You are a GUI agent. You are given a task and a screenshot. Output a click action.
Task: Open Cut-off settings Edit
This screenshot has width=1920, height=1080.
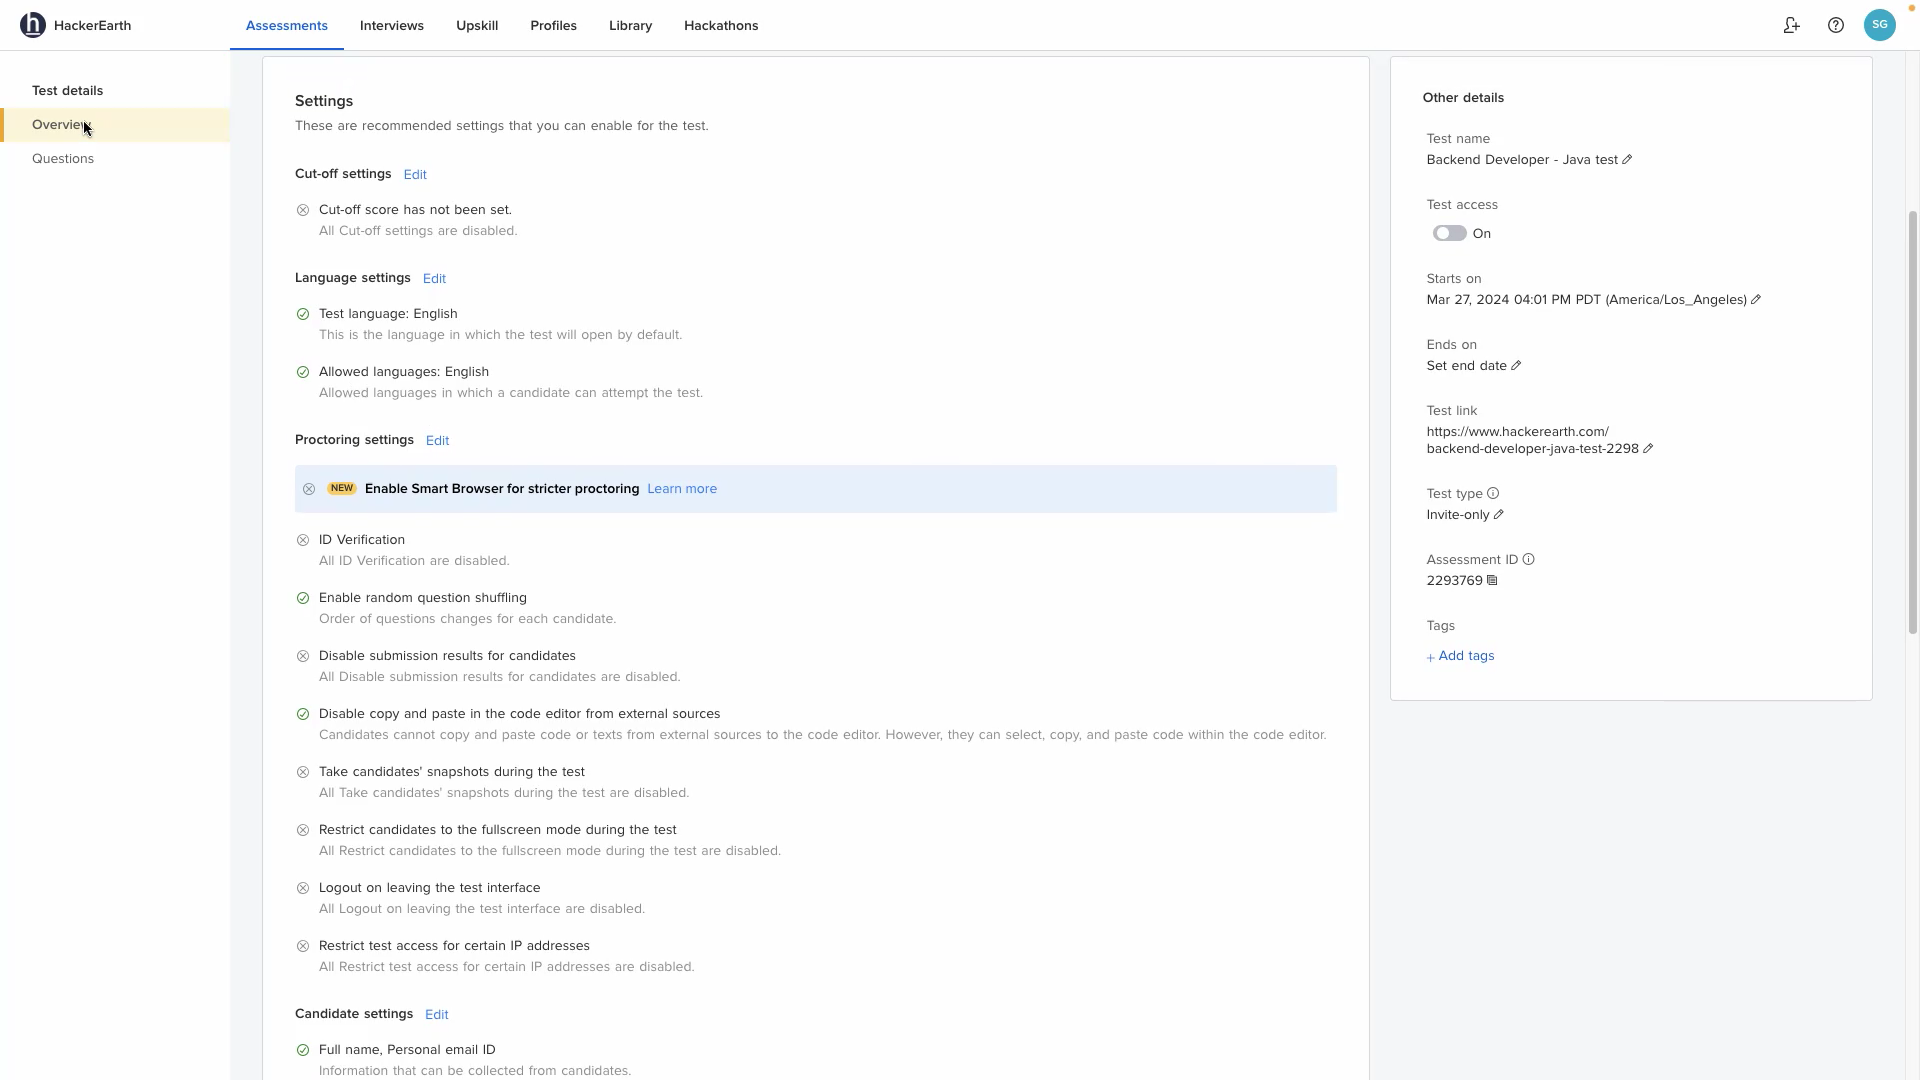415,175
